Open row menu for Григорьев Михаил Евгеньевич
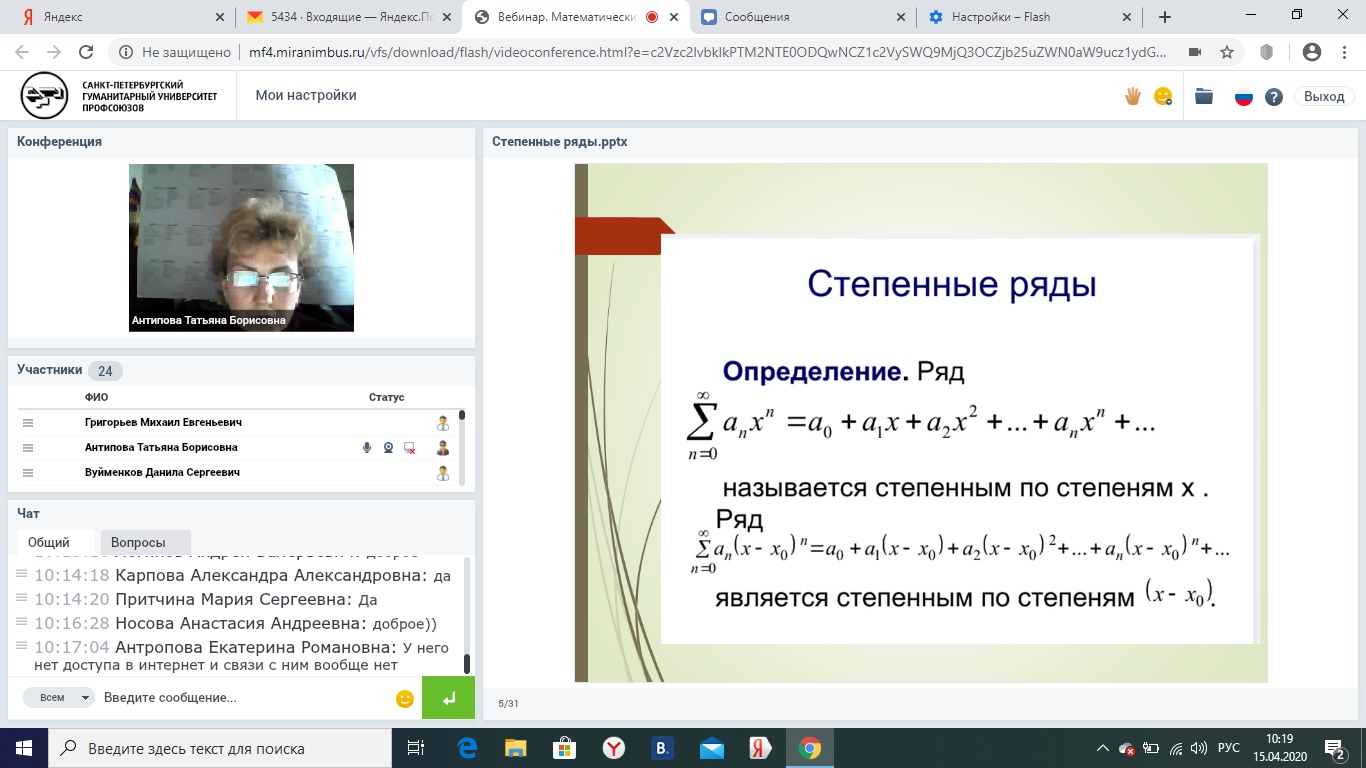Viewport: 1366px width, 768px height. (x=28, y=423)
